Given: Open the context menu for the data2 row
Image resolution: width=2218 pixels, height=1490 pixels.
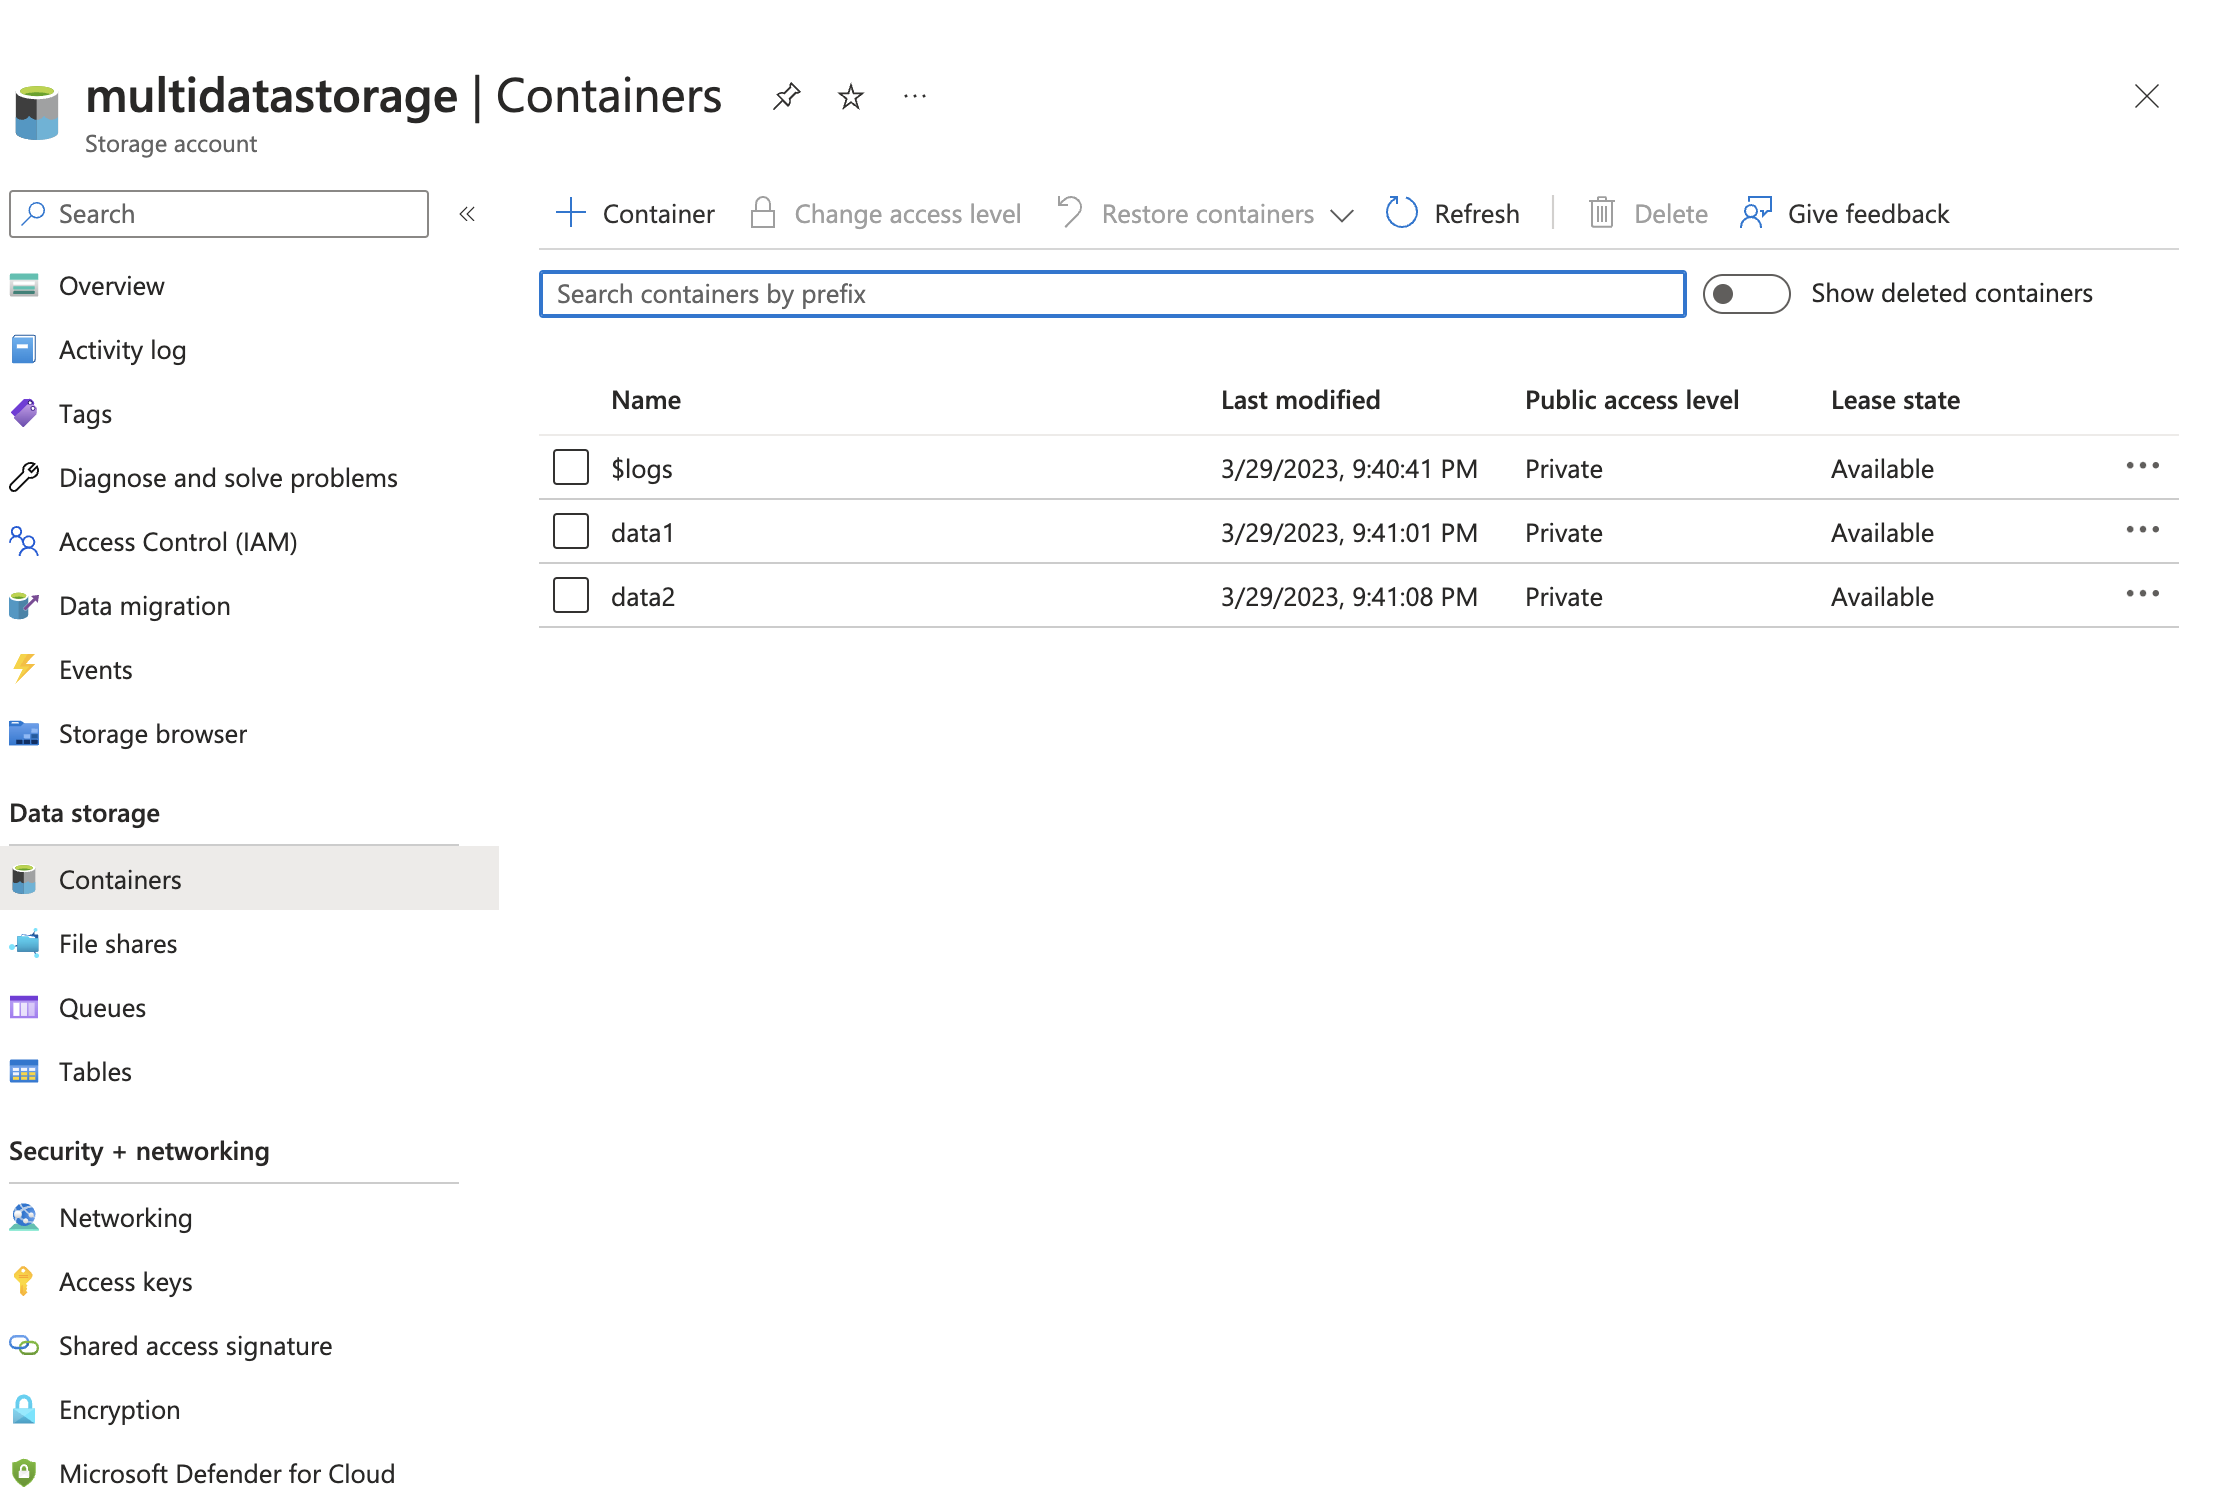Looking at the screenshot, I should (2142, 594).
